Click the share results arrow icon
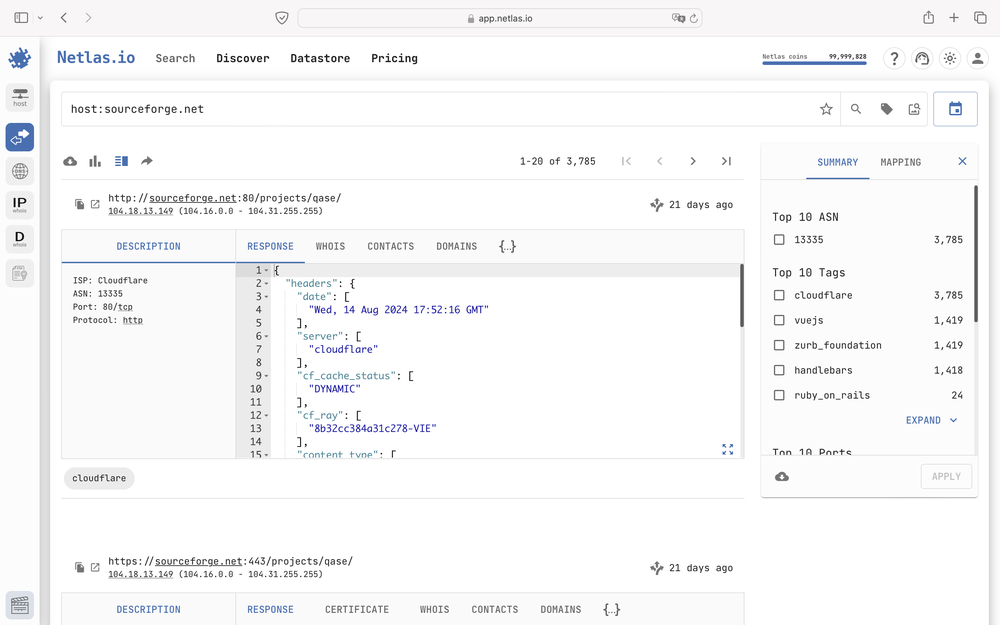 point(145,161)
